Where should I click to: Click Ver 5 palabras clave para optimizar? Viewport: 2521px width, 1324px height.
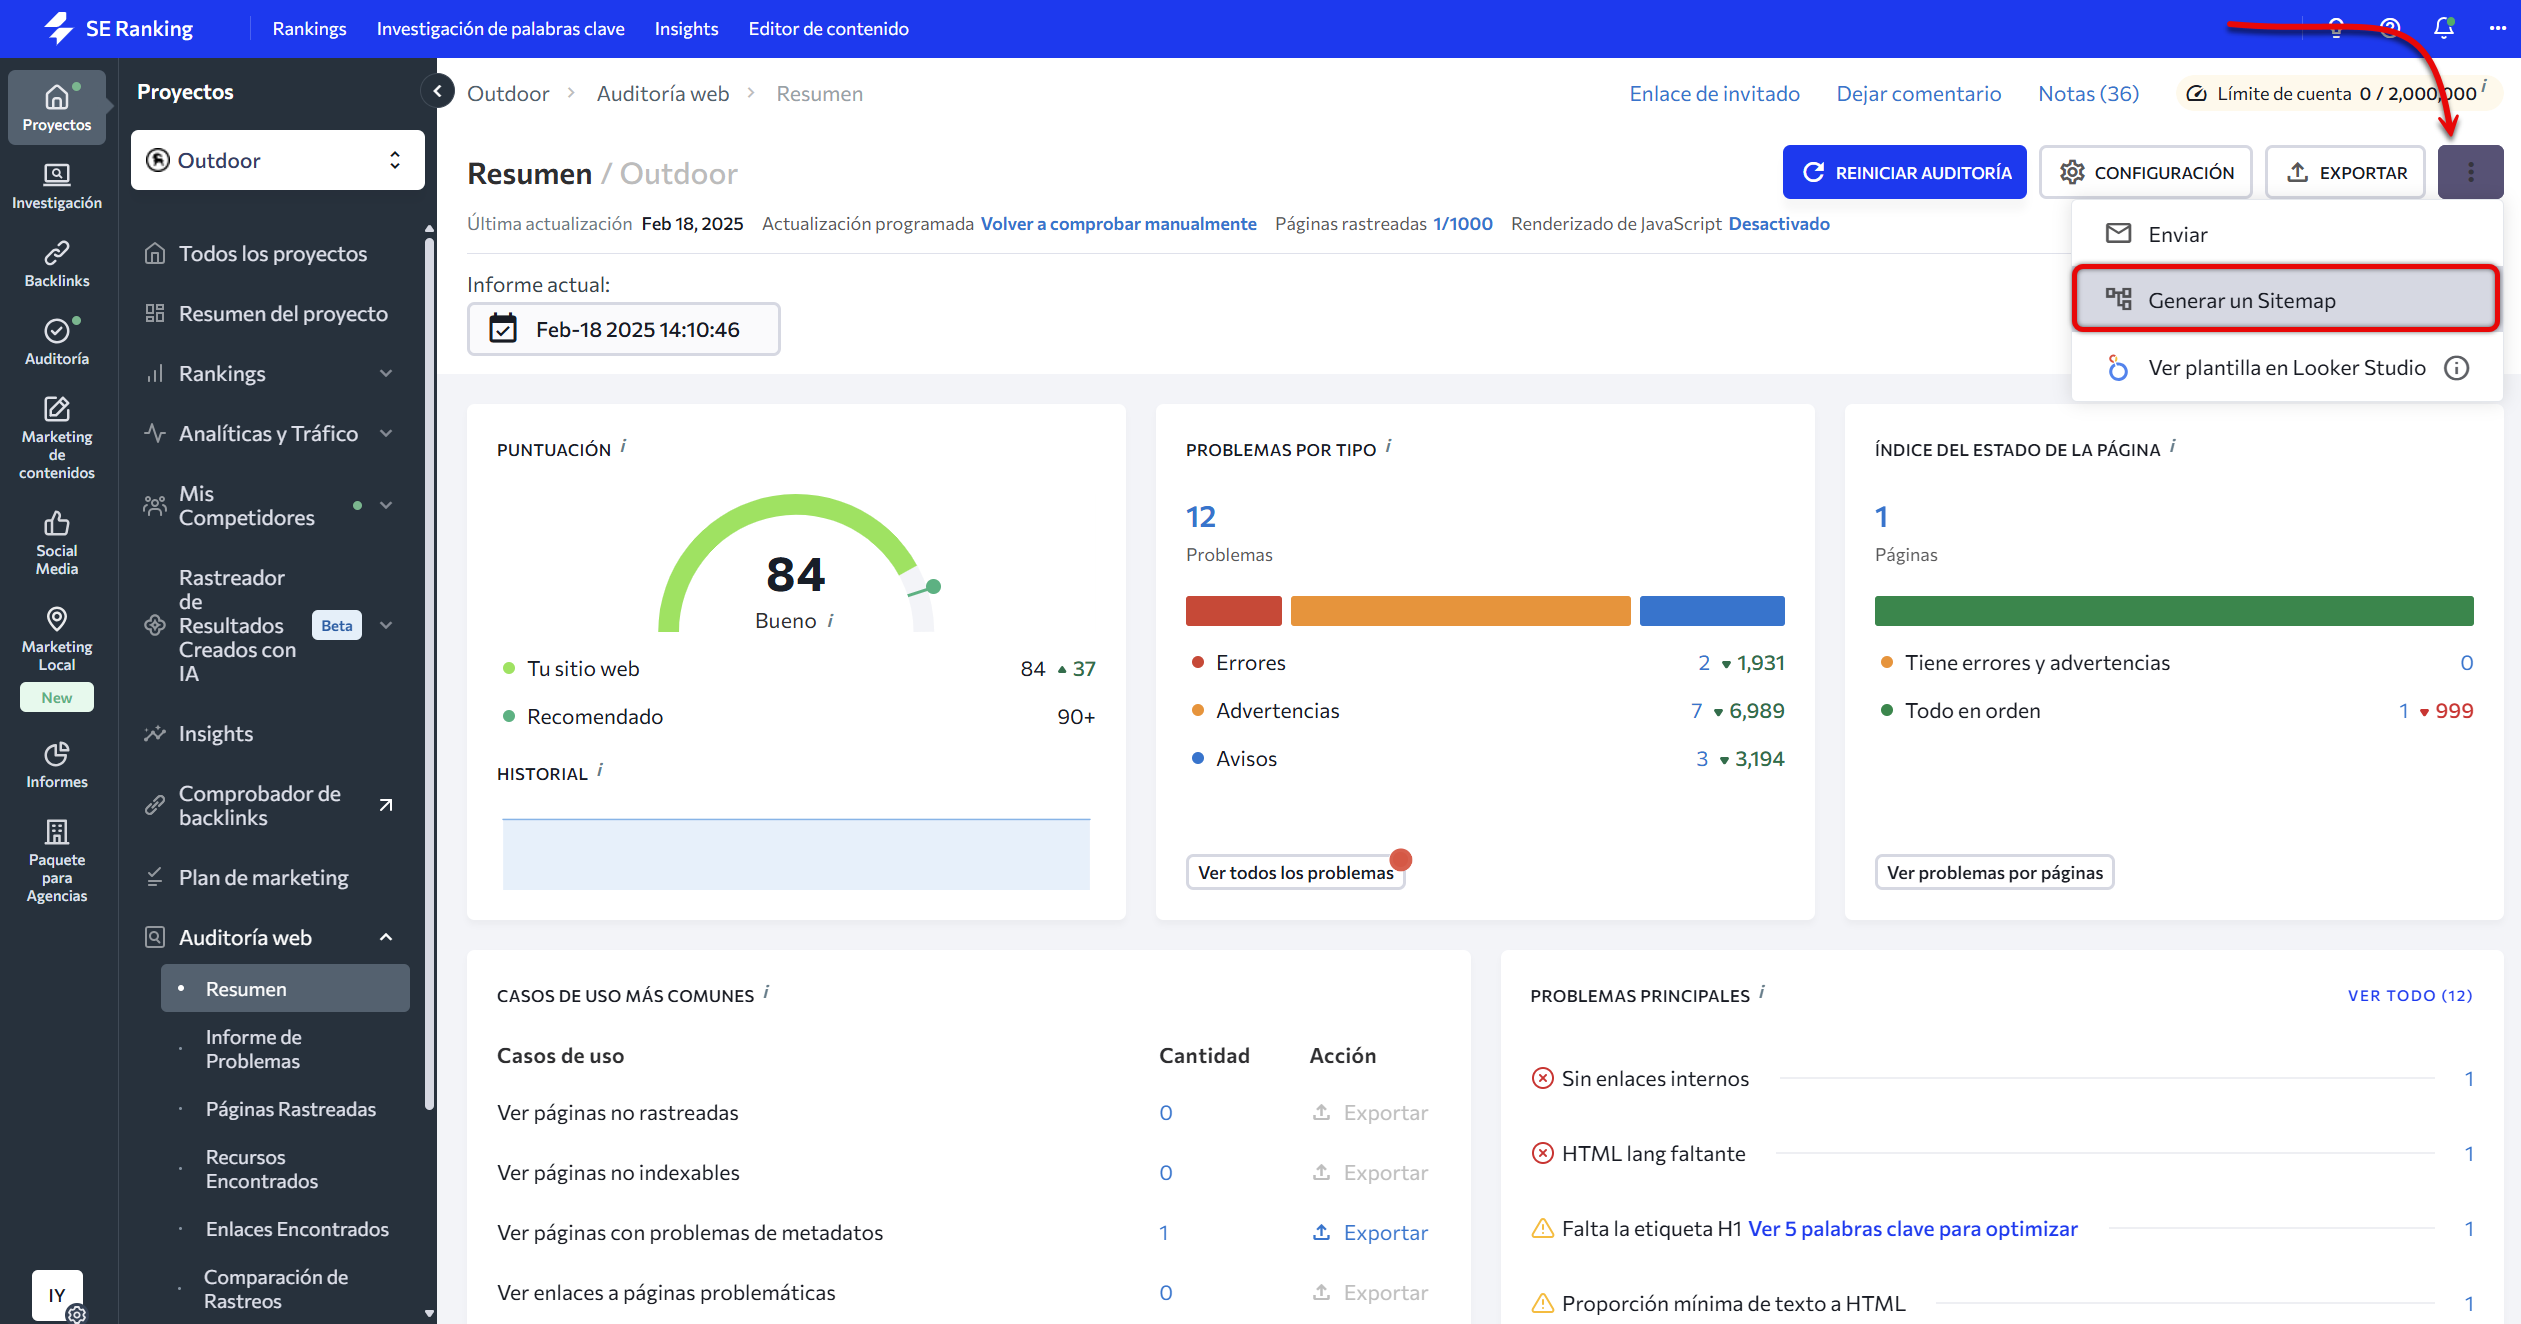coord(1912,1228)
